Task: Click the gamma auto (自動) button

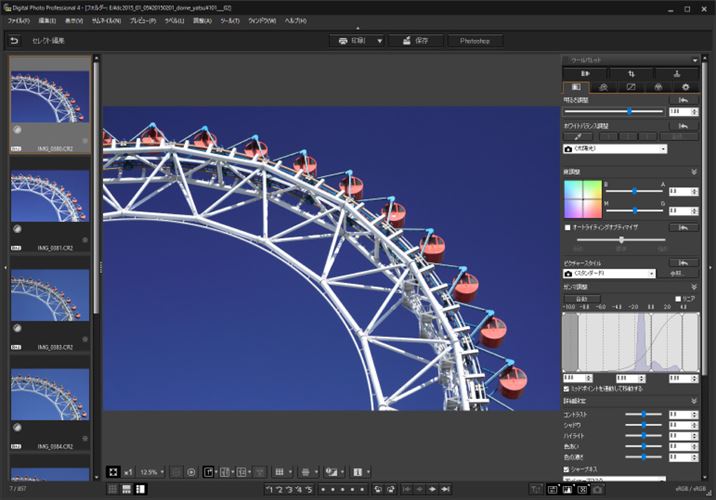Action: tap(582, 299)
